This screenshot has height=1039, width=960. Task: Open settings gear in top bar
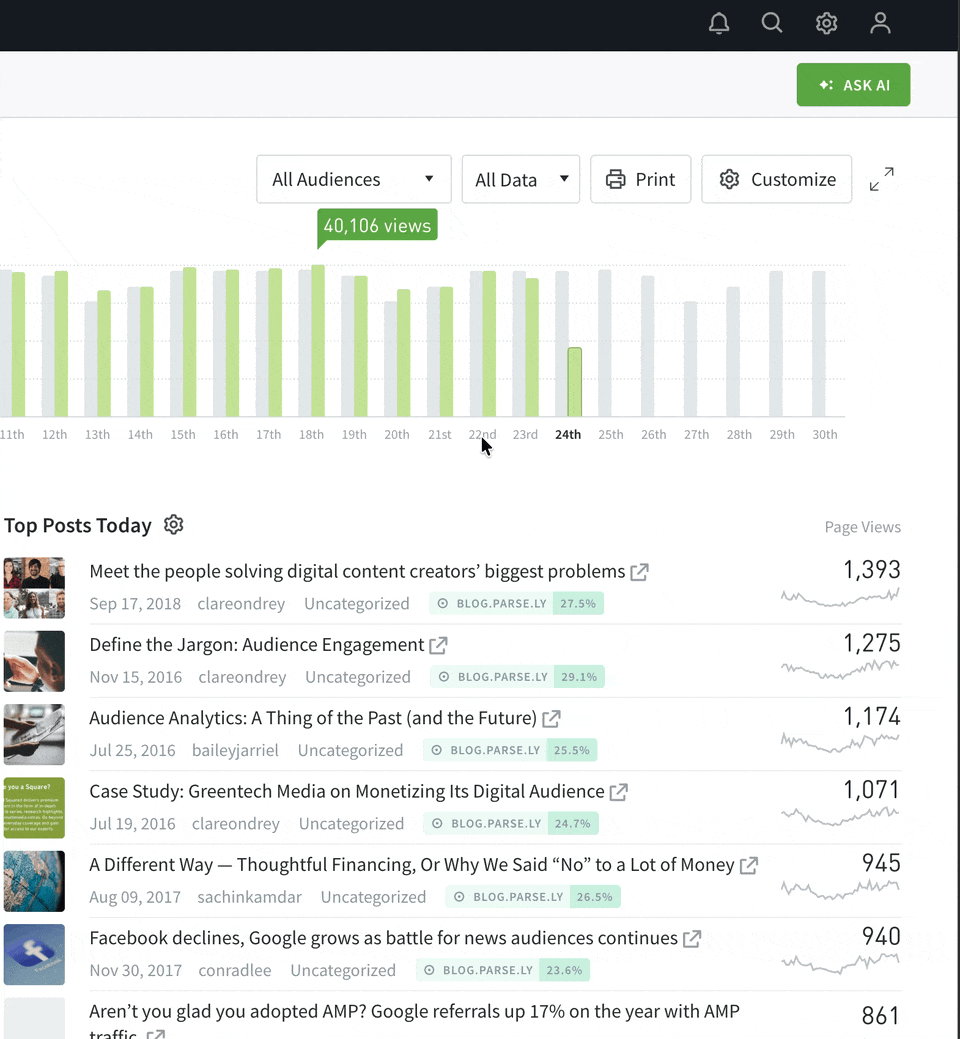826,23
